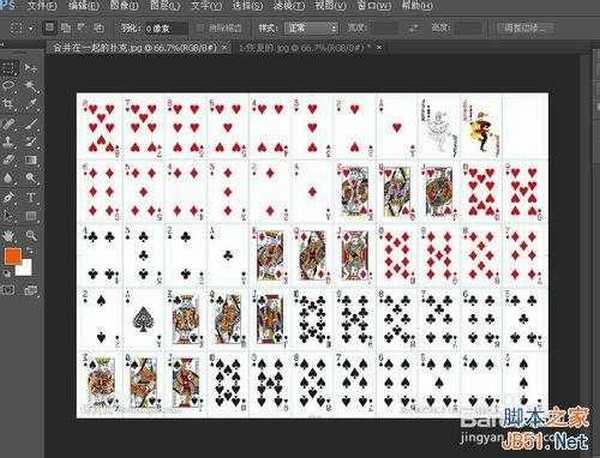Select the Lasso tool
This screenshot has width=600, height=458.
[10, 87]
